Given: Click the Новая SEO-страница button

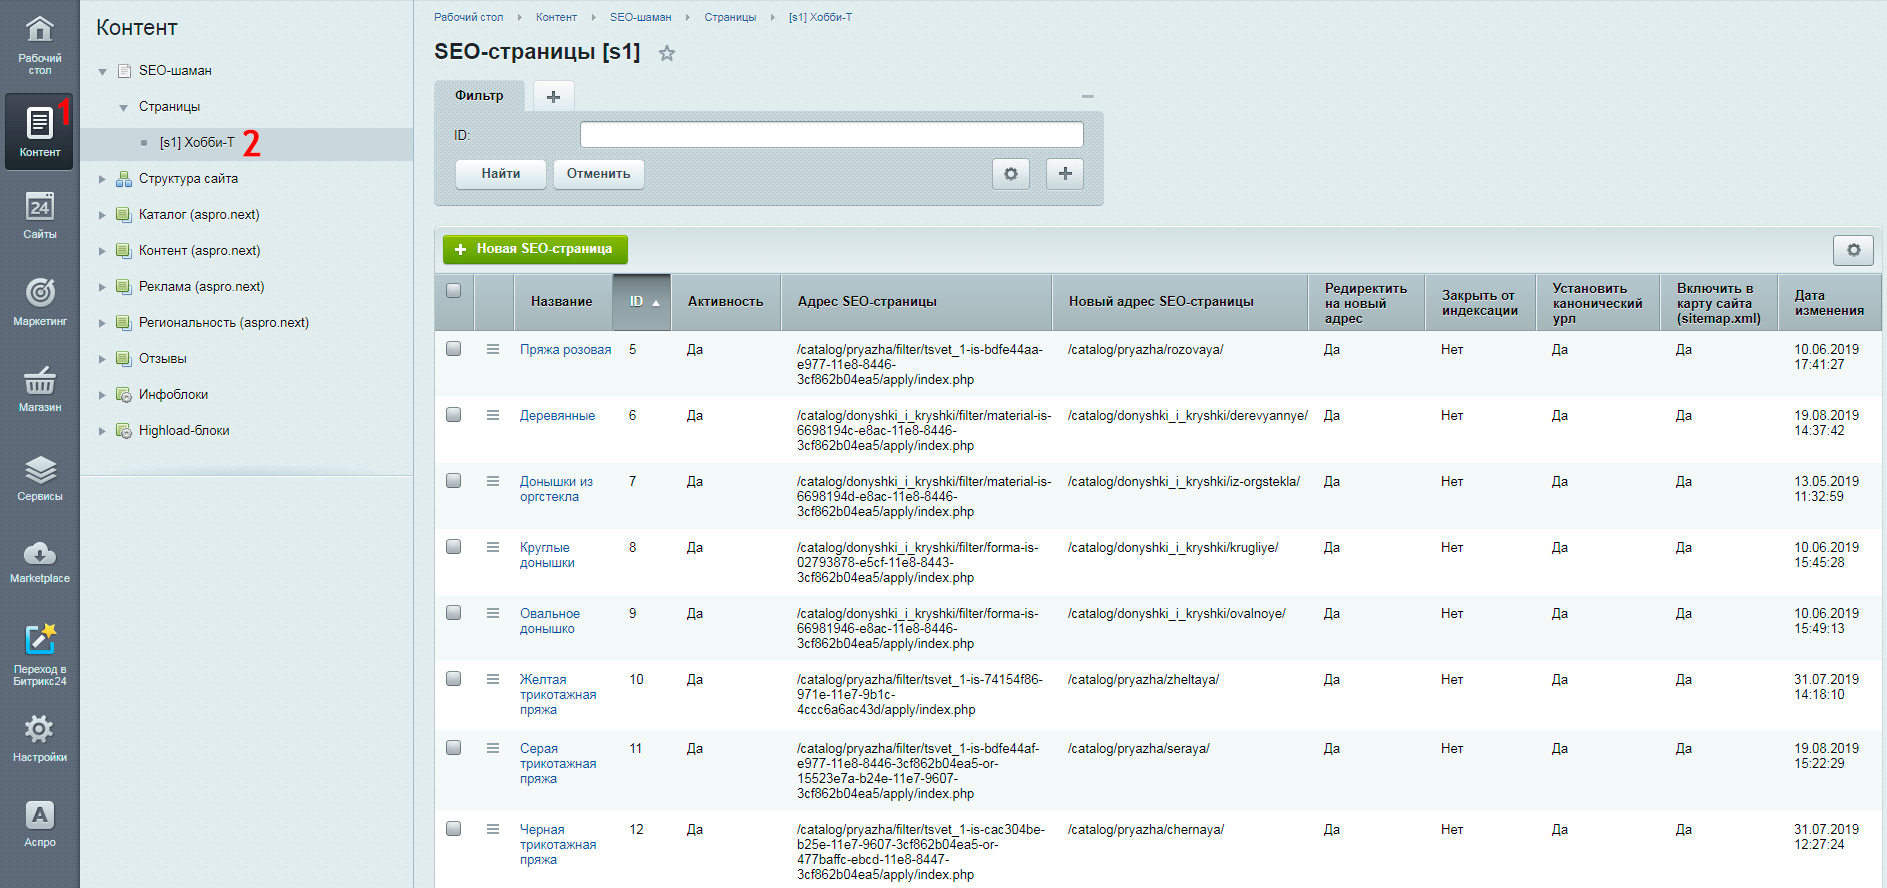Looking at the screenshot, I should pyautogui.click(x=535, y=249).
